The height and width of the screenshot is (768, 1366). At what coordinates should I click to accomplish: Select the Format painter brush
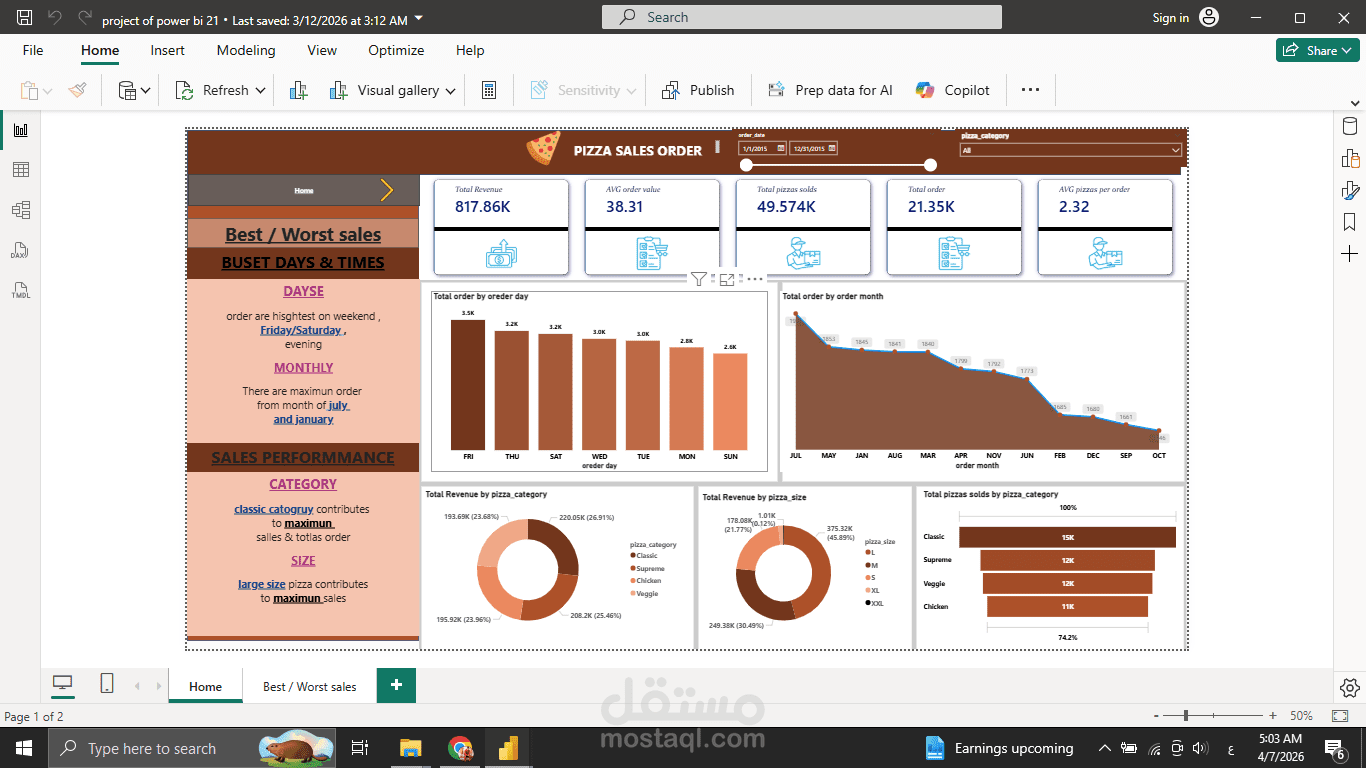[x=78, y=90]
